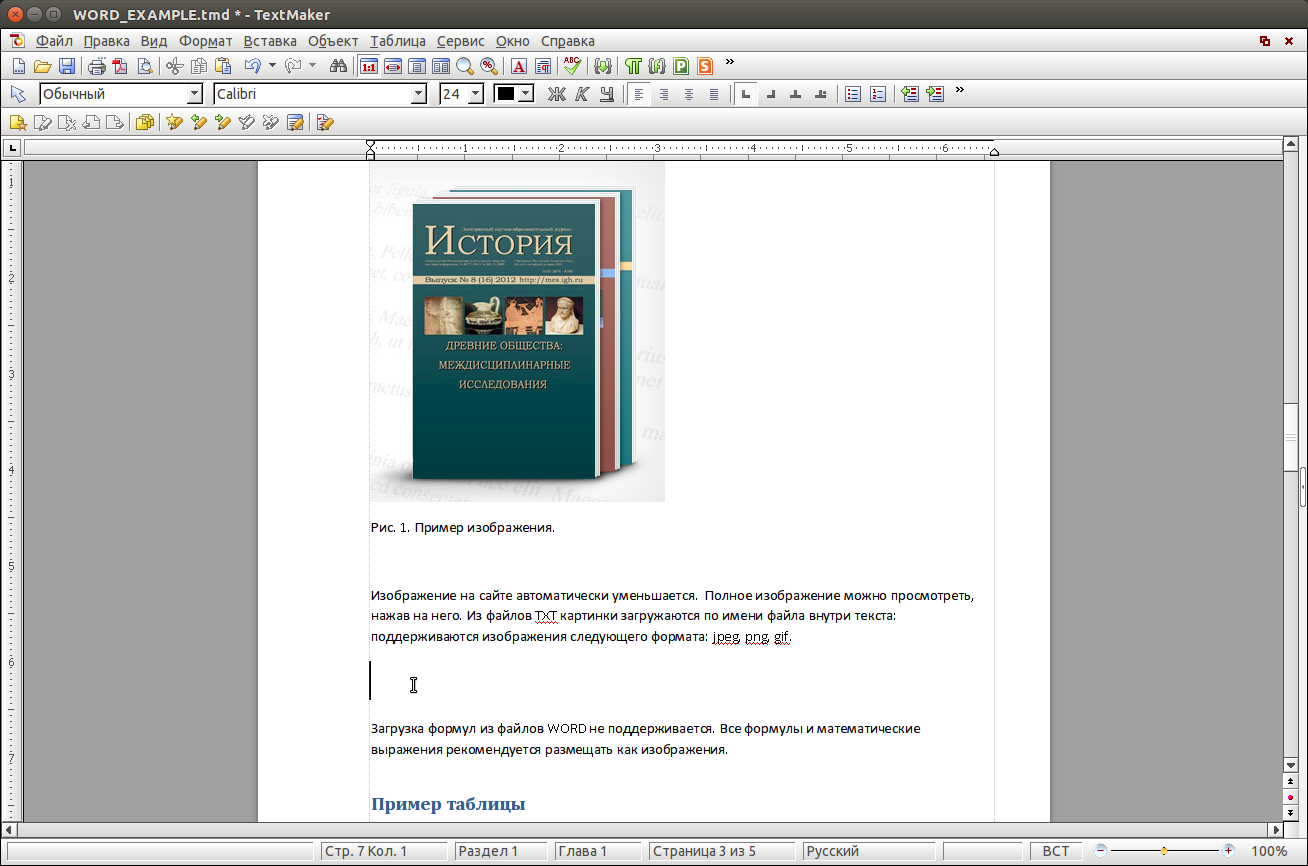
Task: Open a file with the folder icon
Action: click(42, 67)
